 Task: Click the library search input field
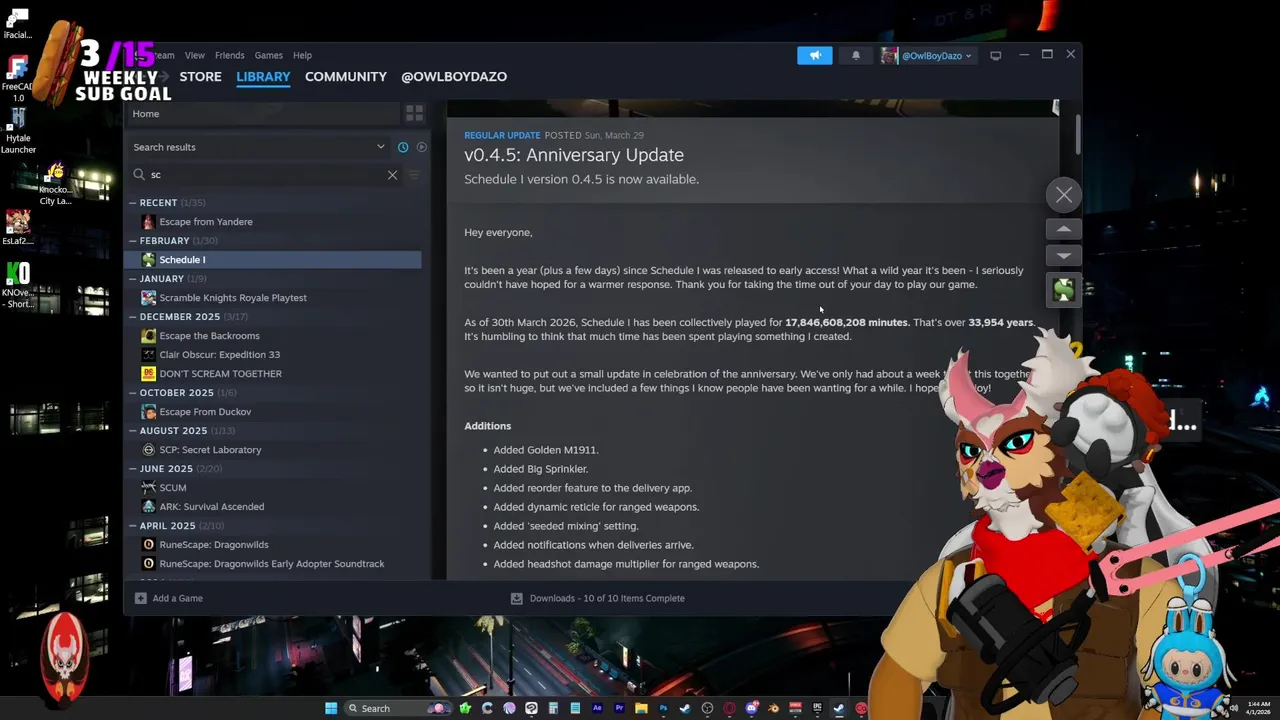tap(265, 175)
